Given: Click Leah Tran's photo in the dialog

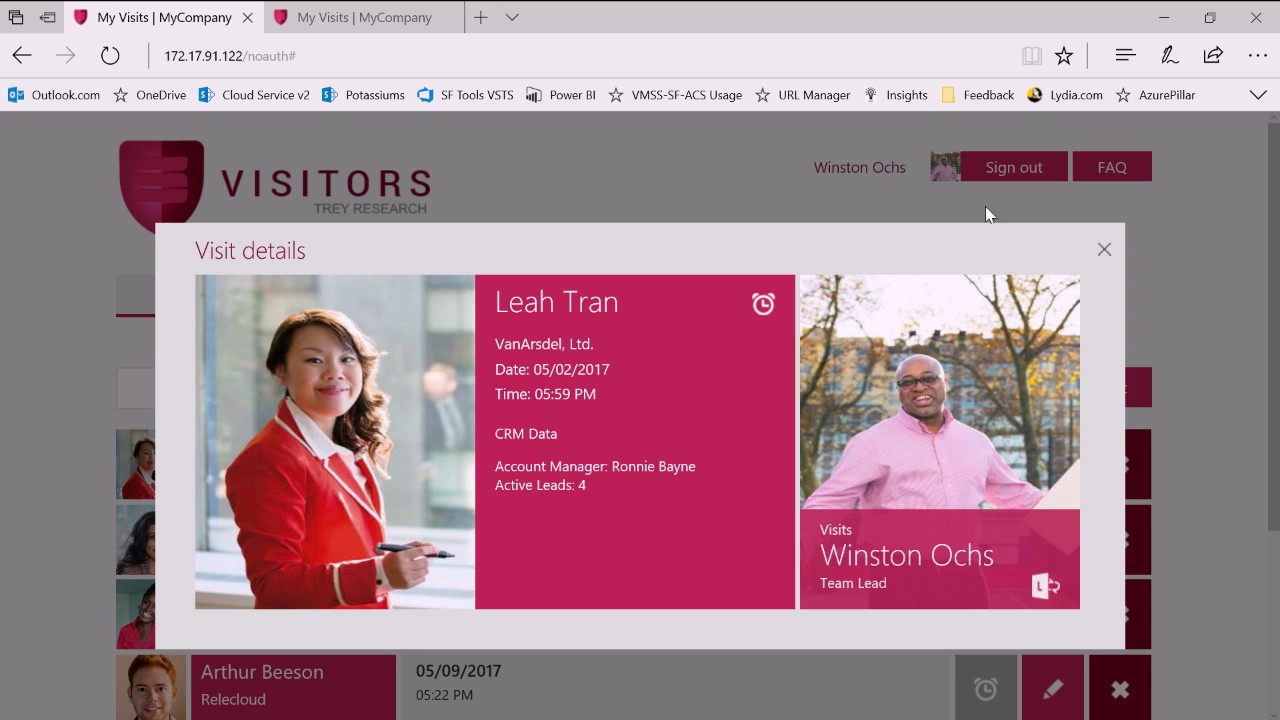Looking at the screenshot, I should (x=335, y=442).
